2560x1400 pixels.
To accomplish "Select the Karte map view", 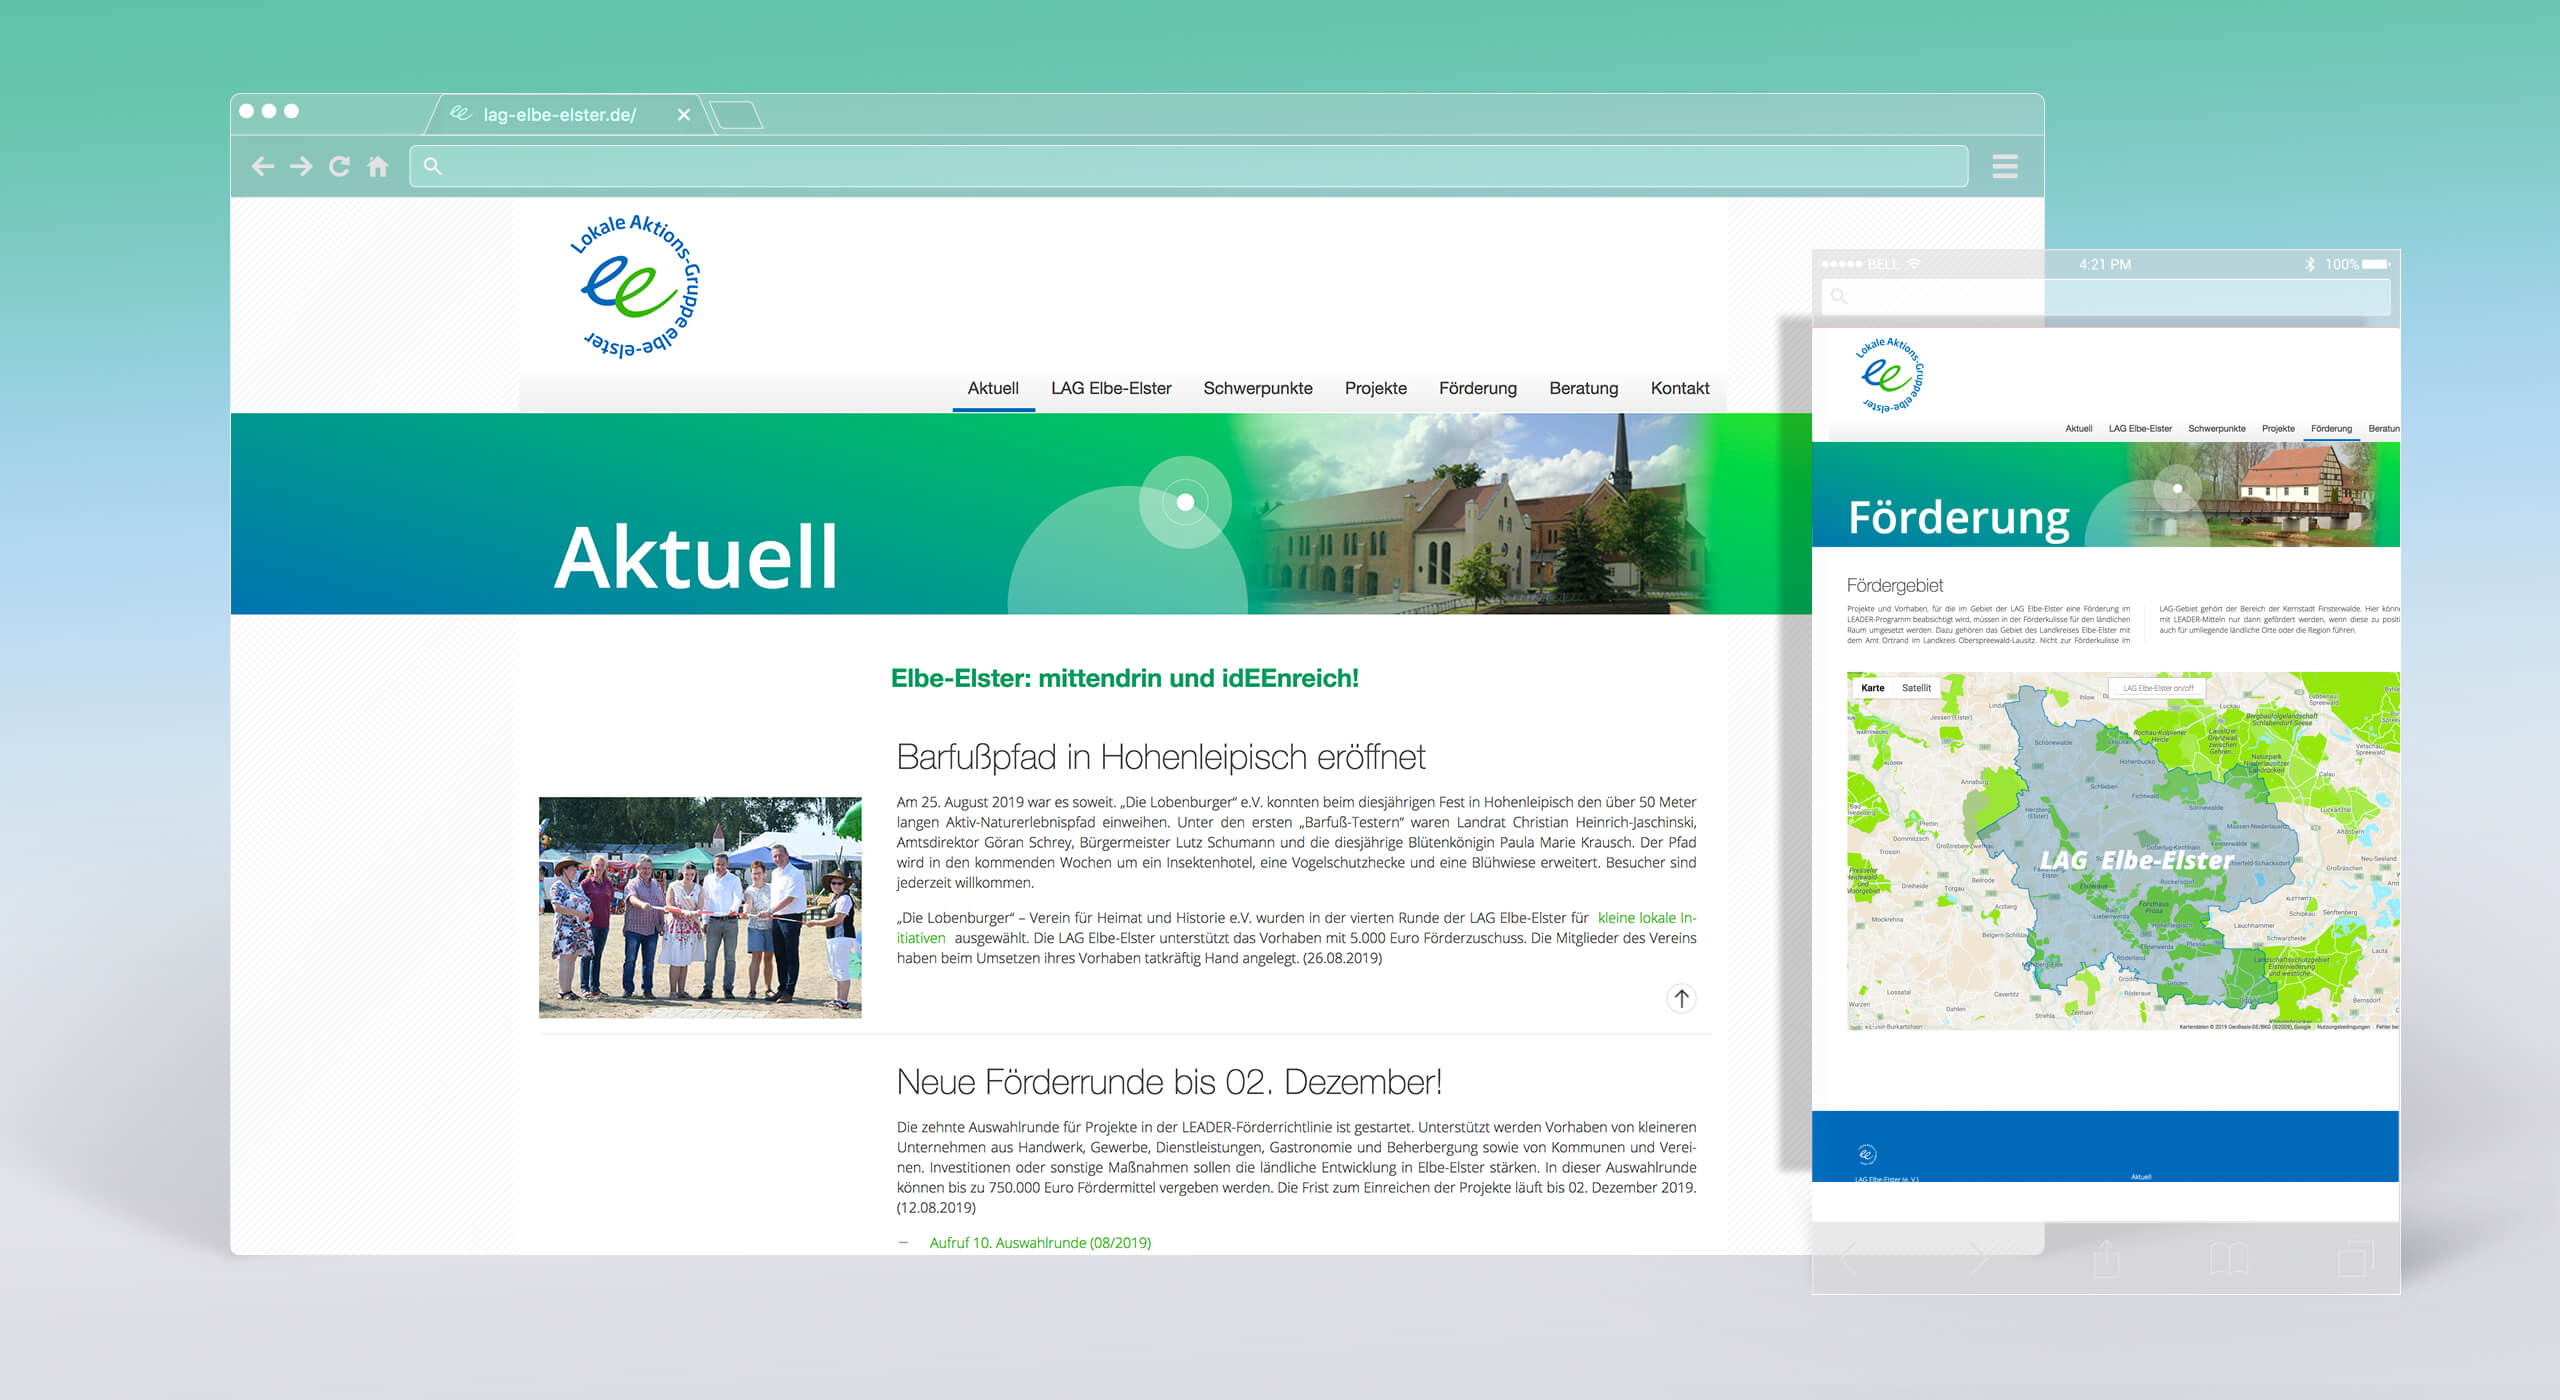I will pos(1872,688).
